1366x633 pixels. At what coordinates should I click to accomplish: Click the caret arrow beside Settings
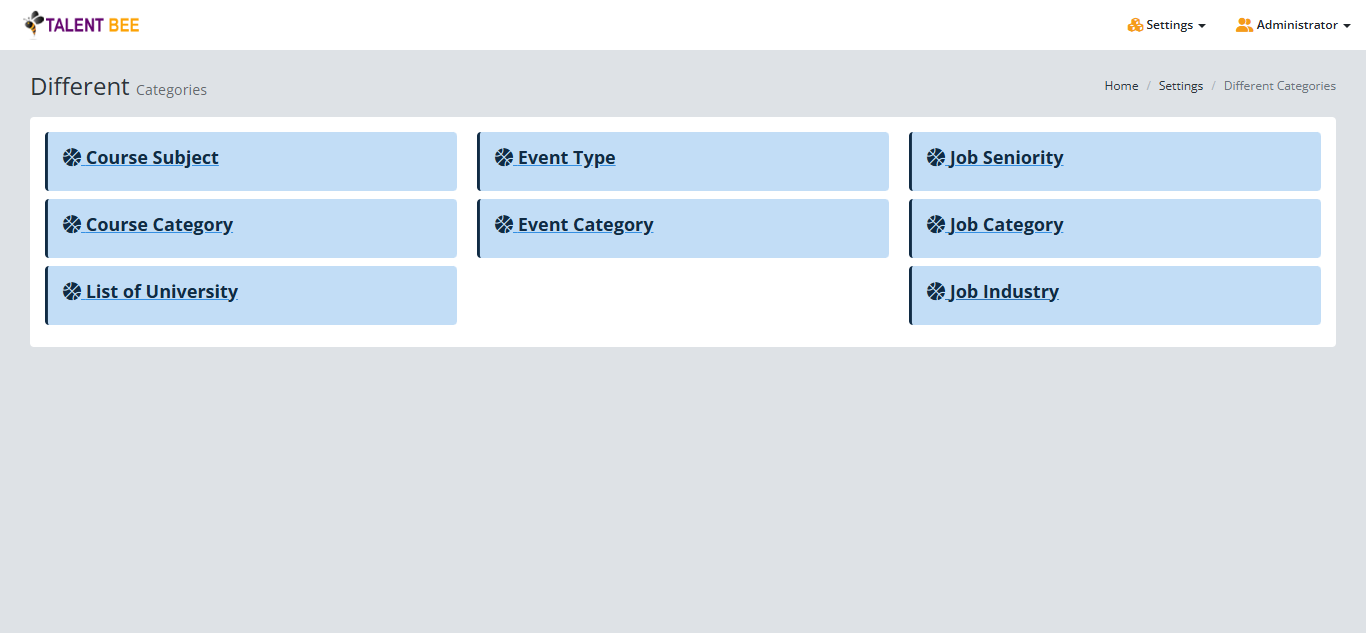pos(1204,26)
